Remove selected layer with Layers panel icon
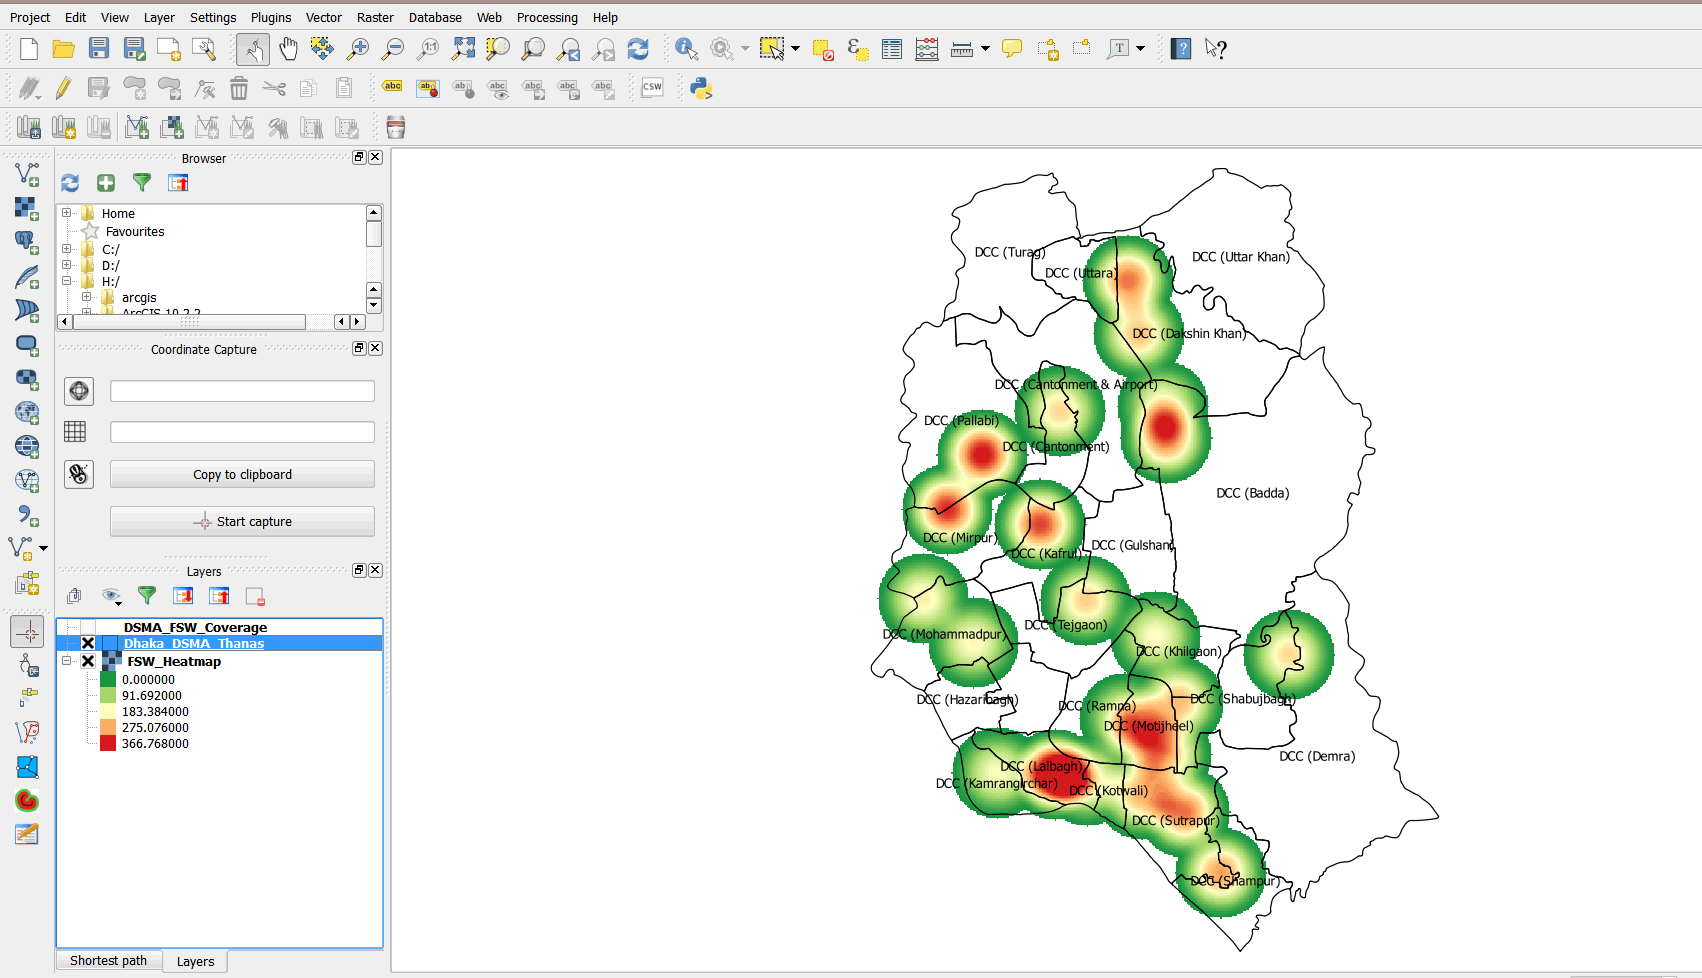1702x978 pixels. 255,596
